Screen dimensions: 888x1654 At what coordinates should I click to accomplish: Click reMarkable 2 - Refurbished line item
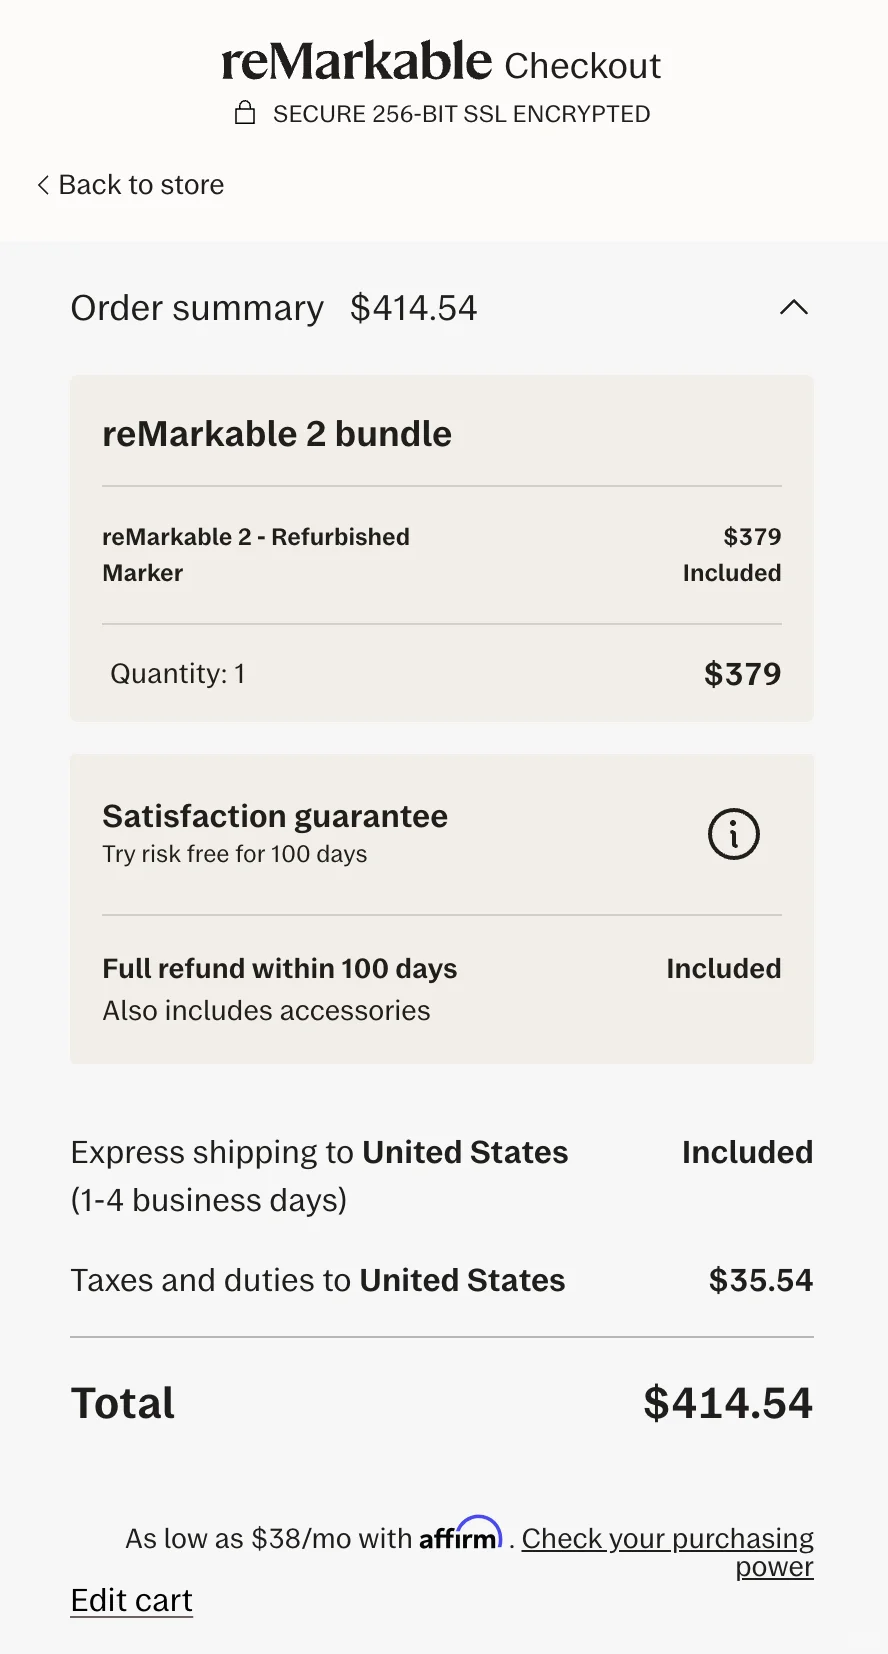pos(442,537)
